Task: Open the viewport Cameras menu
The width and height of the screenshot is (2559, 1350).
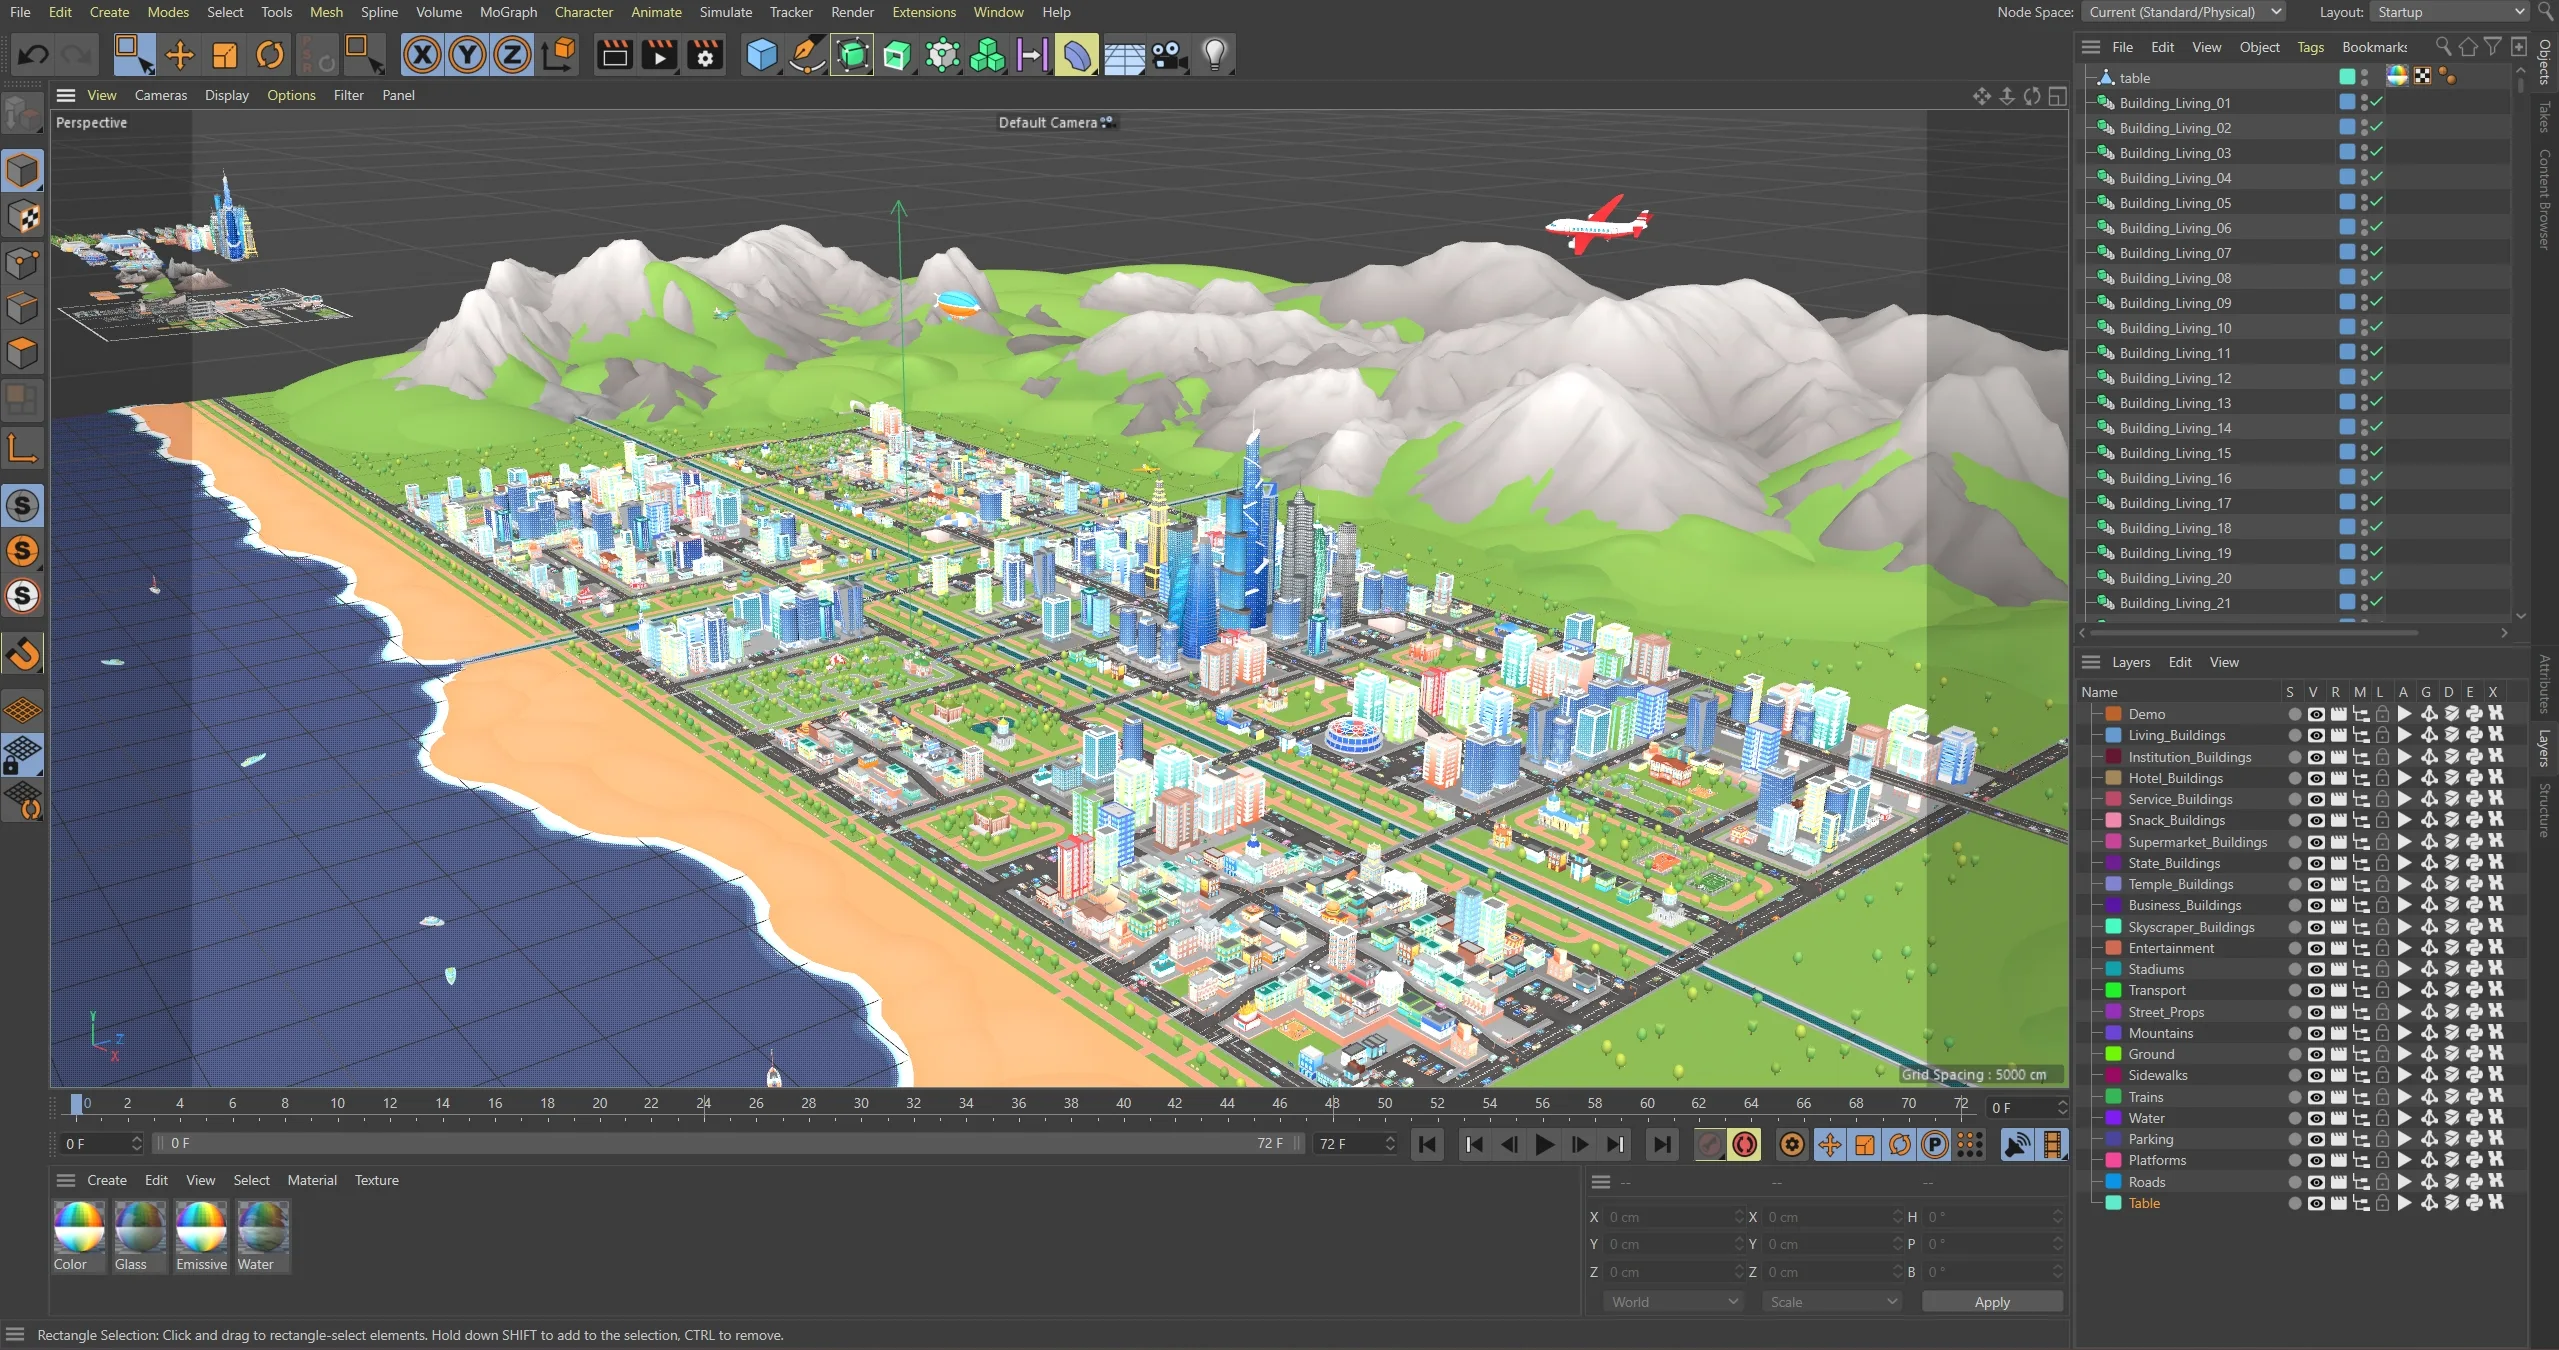Action: [x=160, y=95]
